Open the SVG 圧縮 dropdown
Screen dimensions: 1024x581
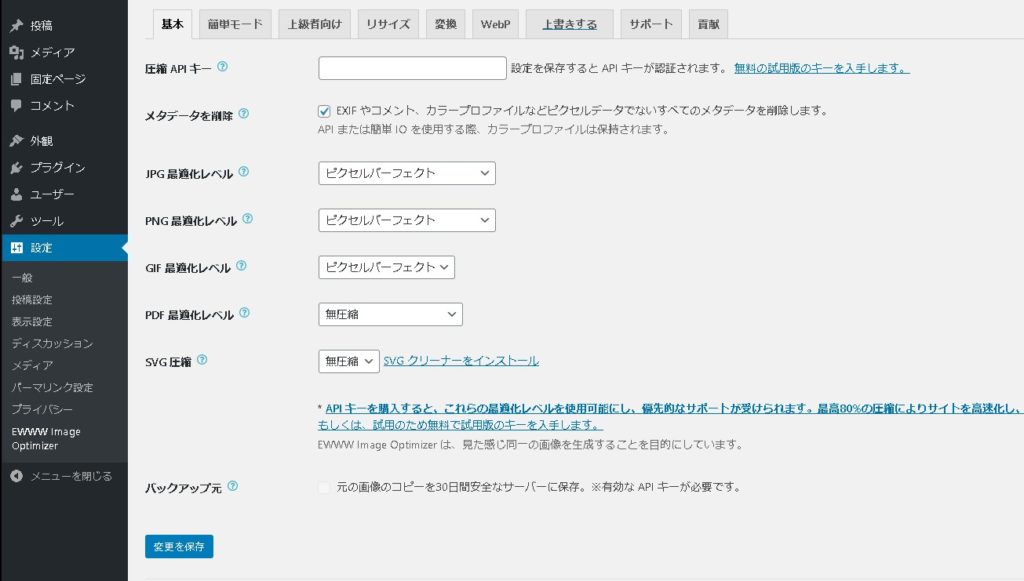[x=348, y=361]
